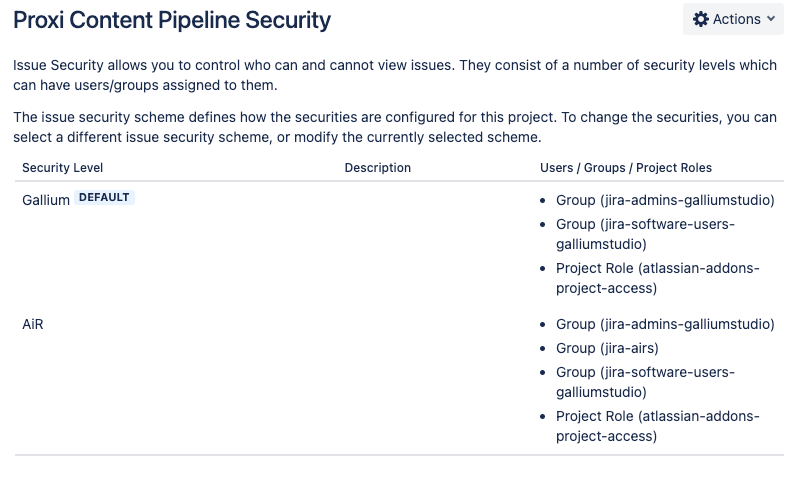This screenshot has width=805, height=478.
Task: Click the Actions button label
Action: coord(737,20)
